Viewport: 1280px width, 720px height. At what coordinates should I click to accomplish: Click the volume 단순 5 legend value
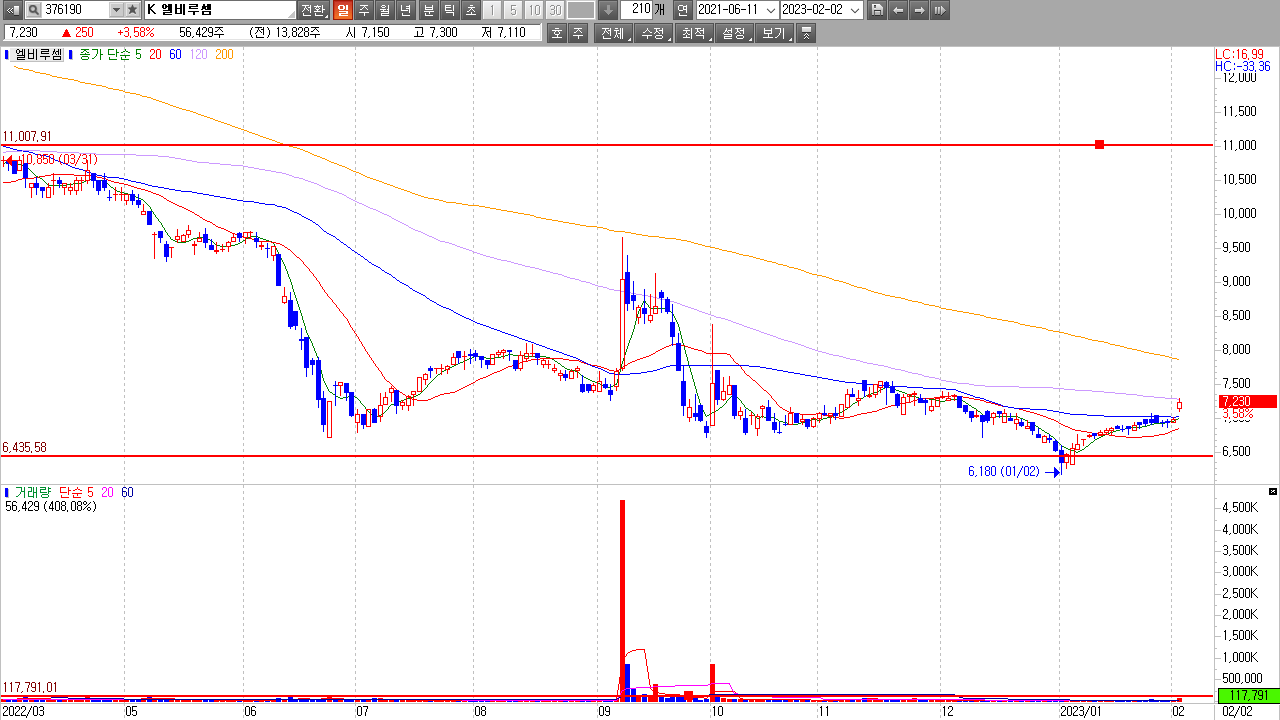pyautogui.click(x=76, y=492)
